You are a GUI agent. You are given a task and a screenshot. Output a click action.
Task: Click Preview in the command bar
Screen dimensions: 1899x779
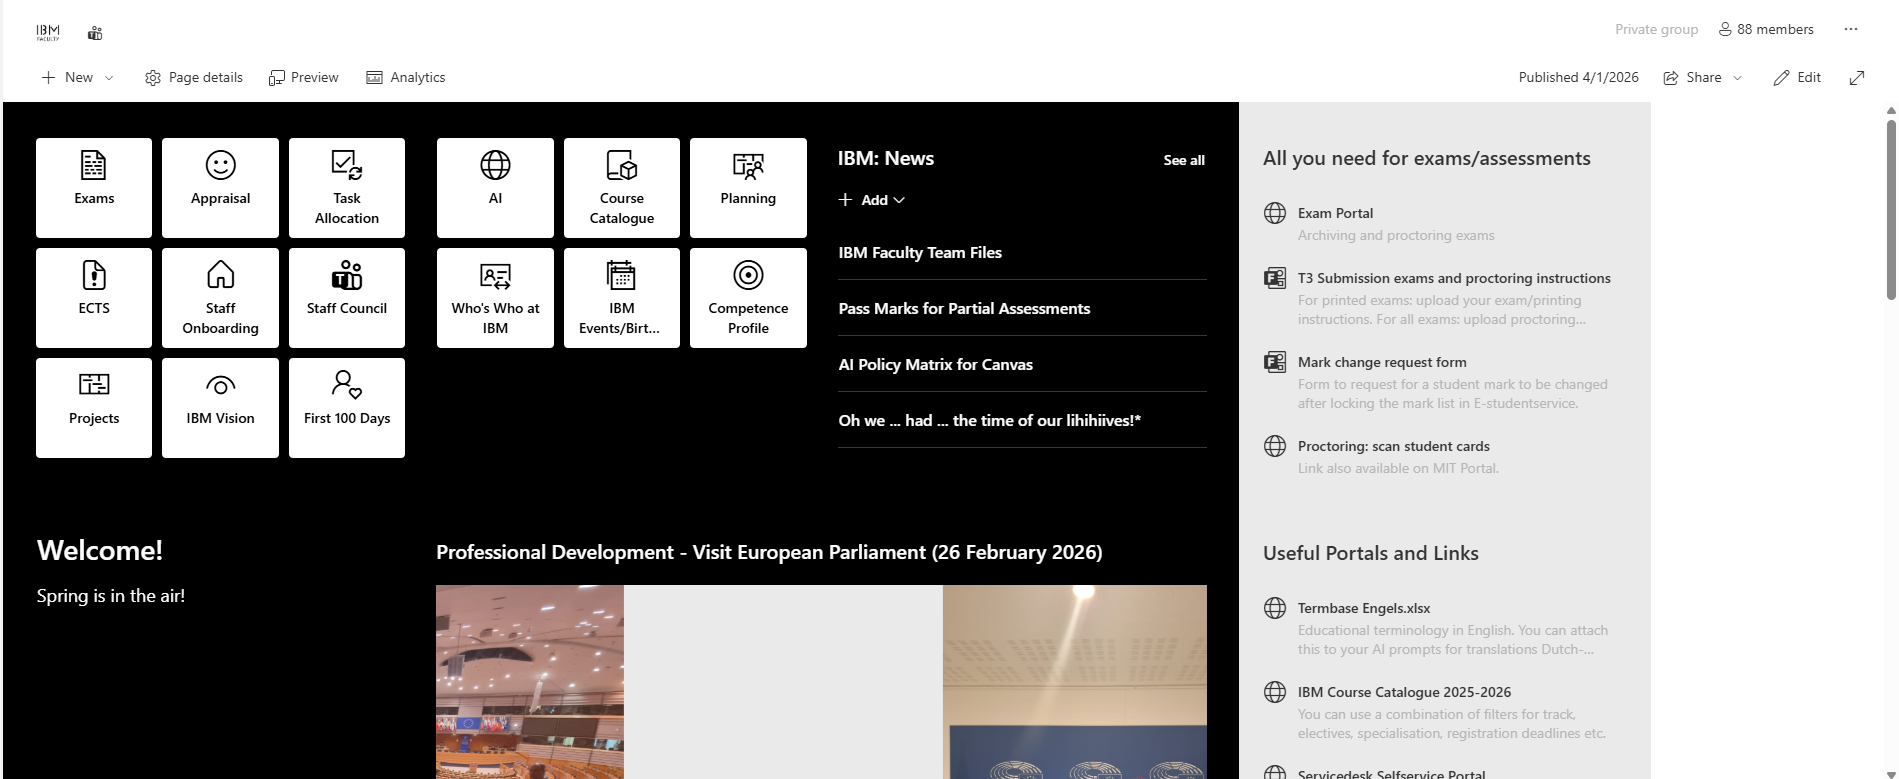(x=304, y=77)
